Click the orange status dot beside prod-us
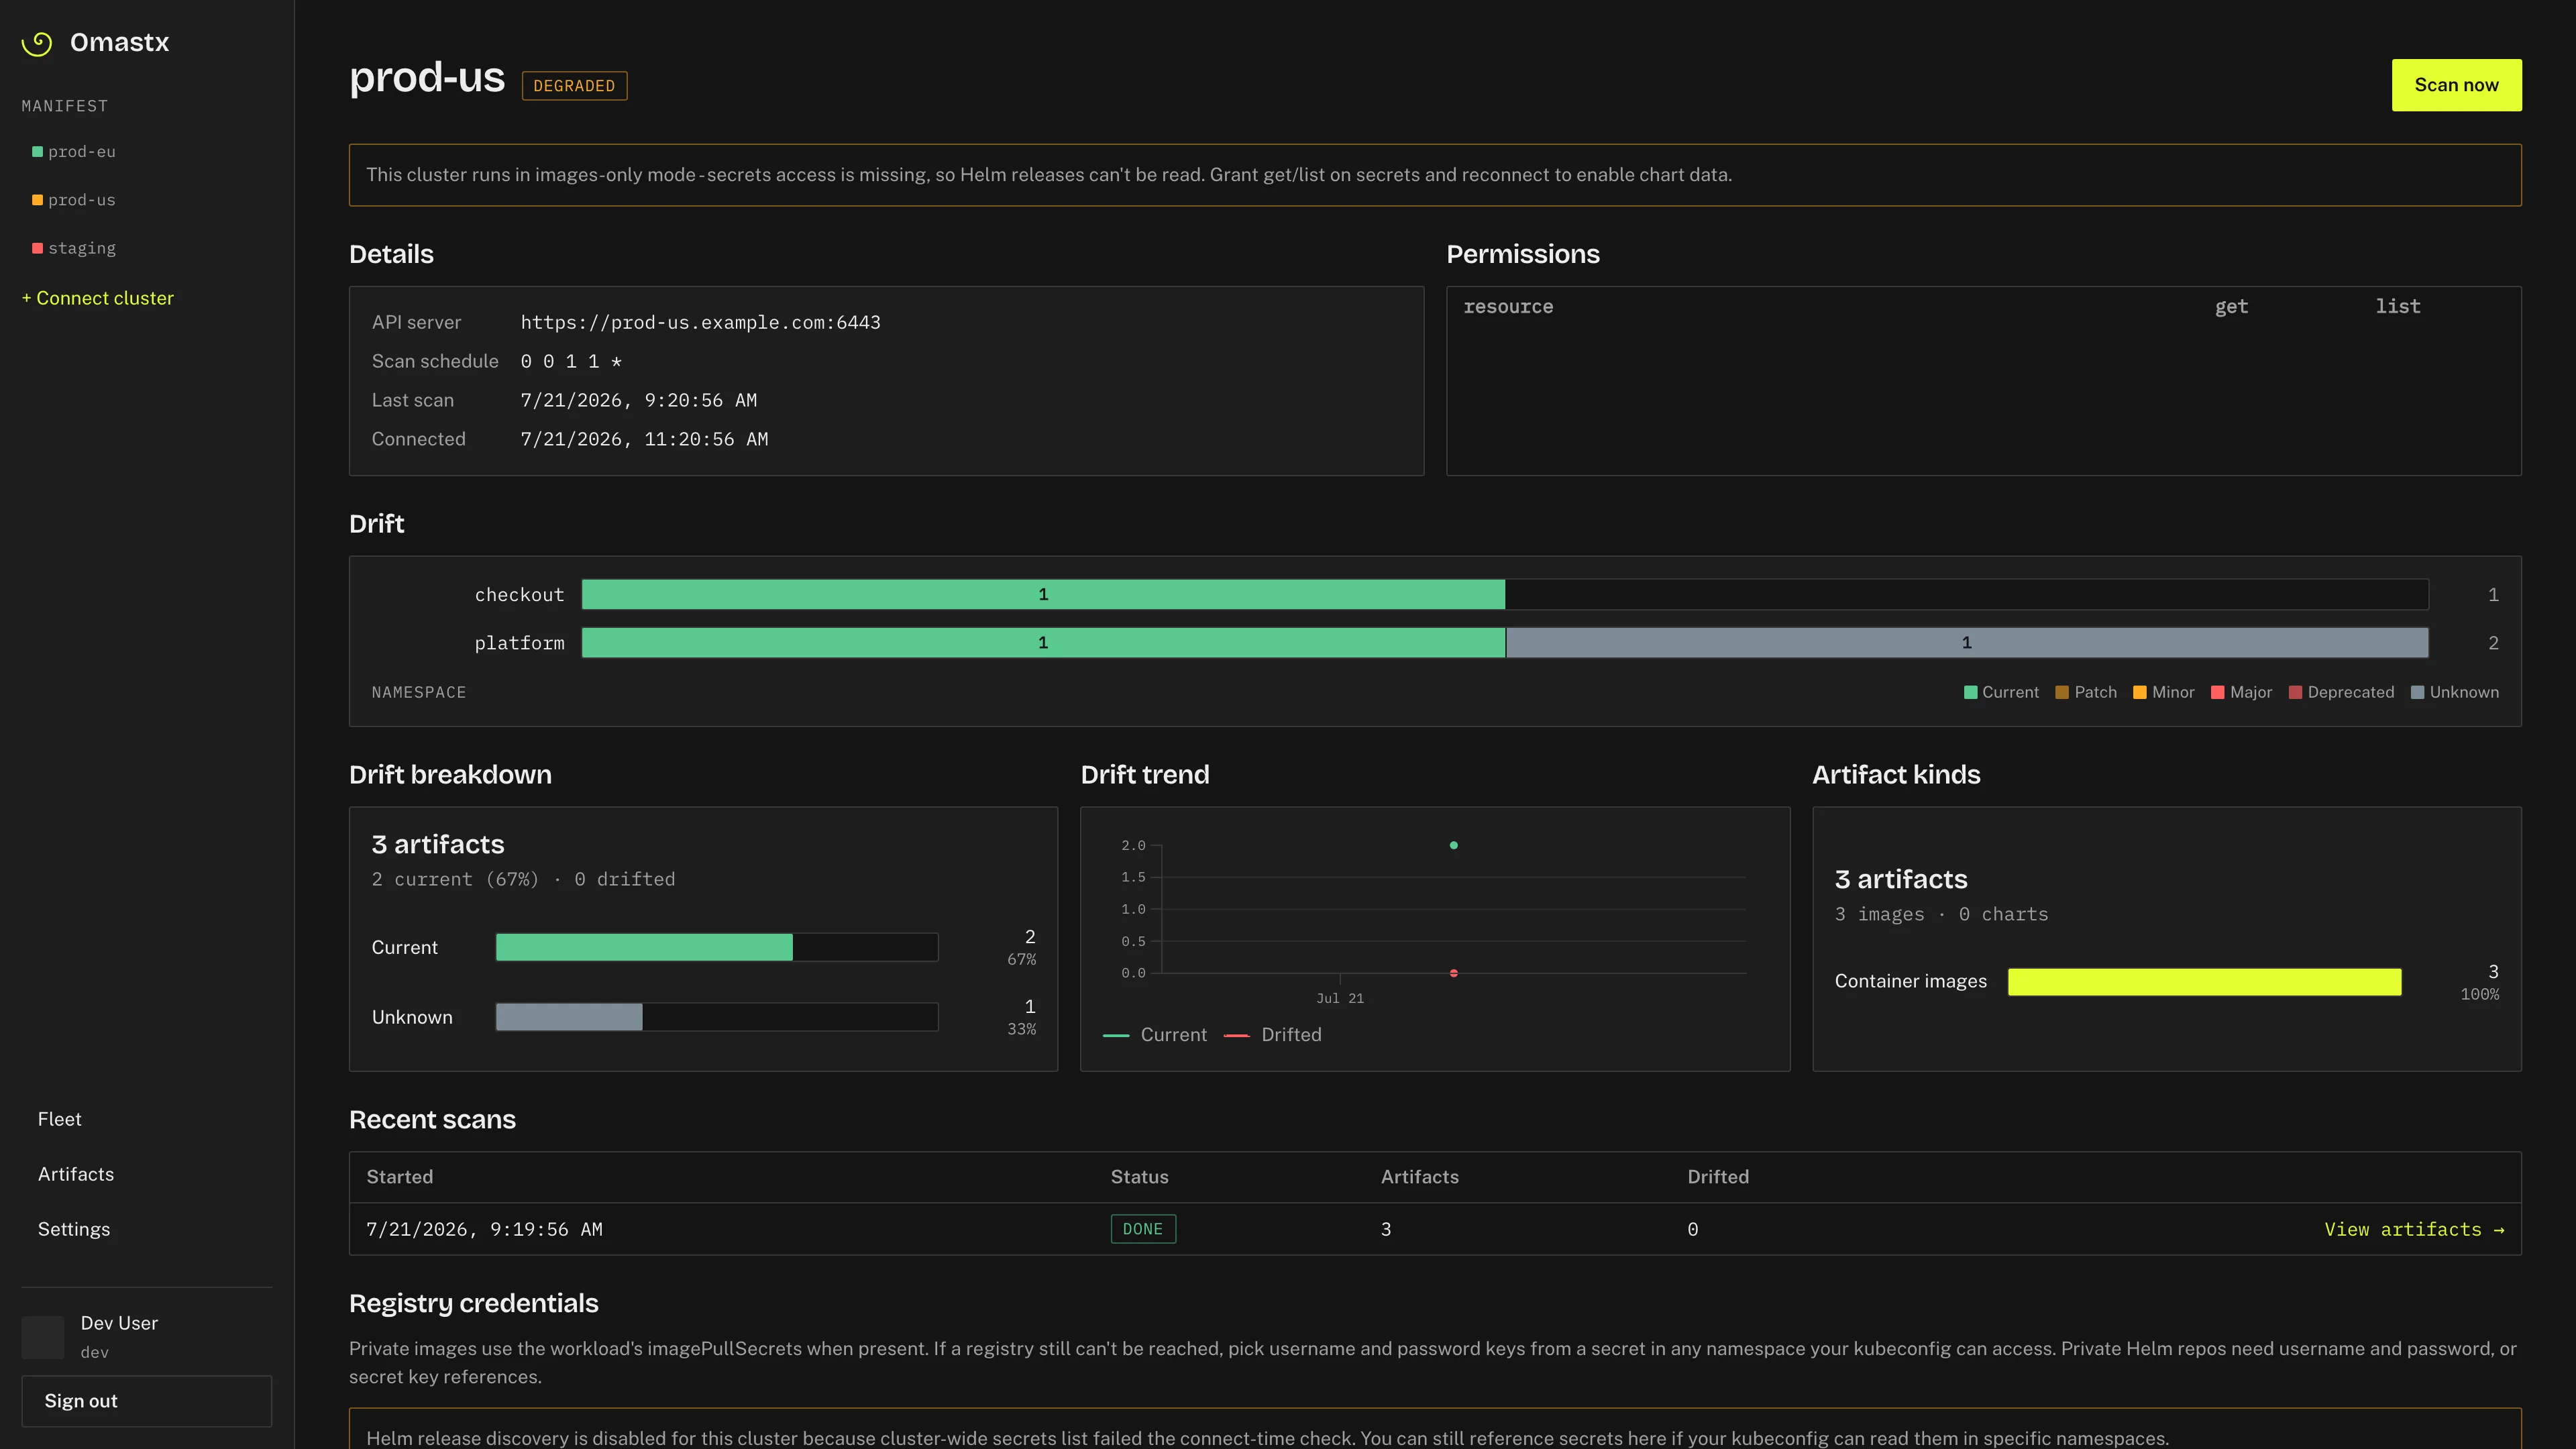This screenshot has height=1449, width=2576. [37, 200]
